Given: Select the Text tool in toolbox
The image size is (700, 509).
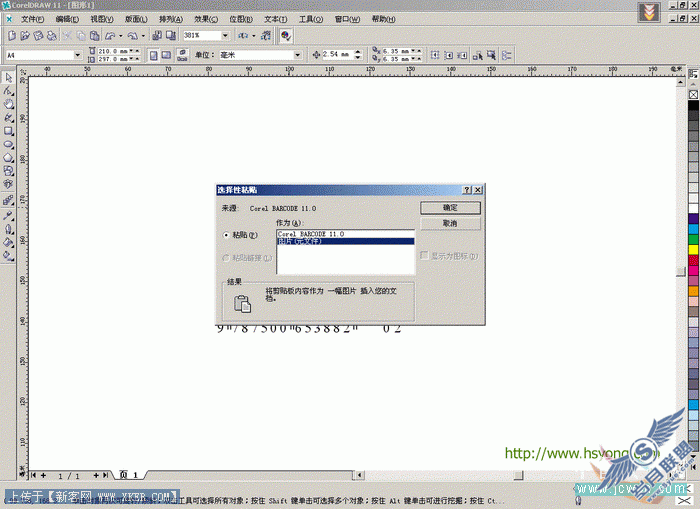Looking at the screenshot, I should pyautogui.click(x=8, y=184).
